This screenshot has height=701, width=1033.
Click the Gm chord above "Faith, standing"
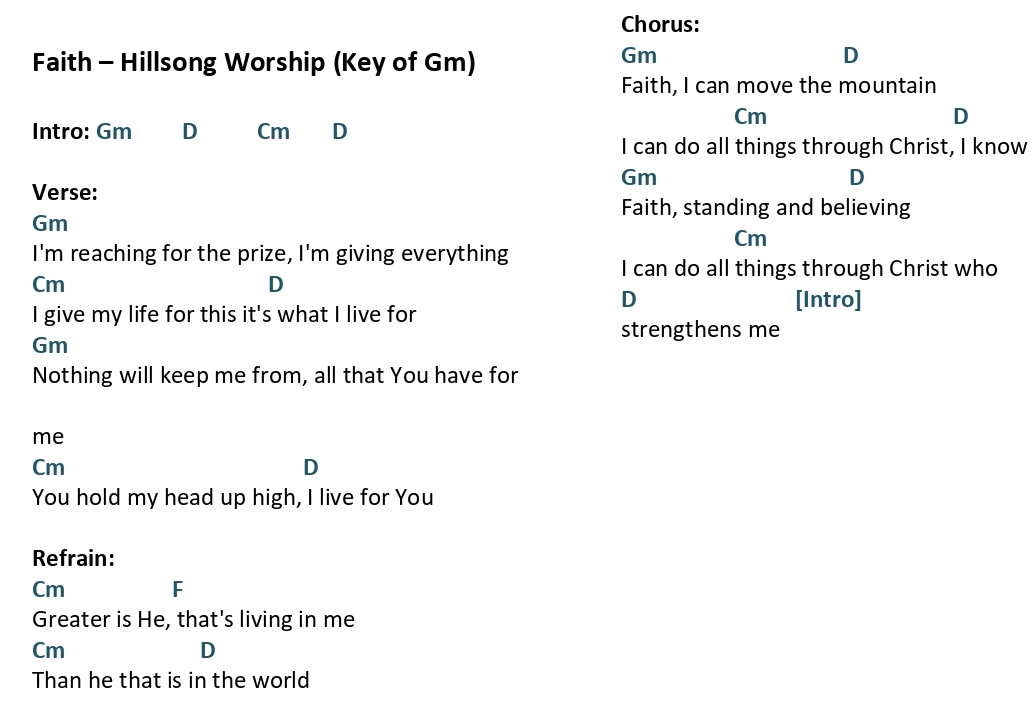(x=639, y=177)
